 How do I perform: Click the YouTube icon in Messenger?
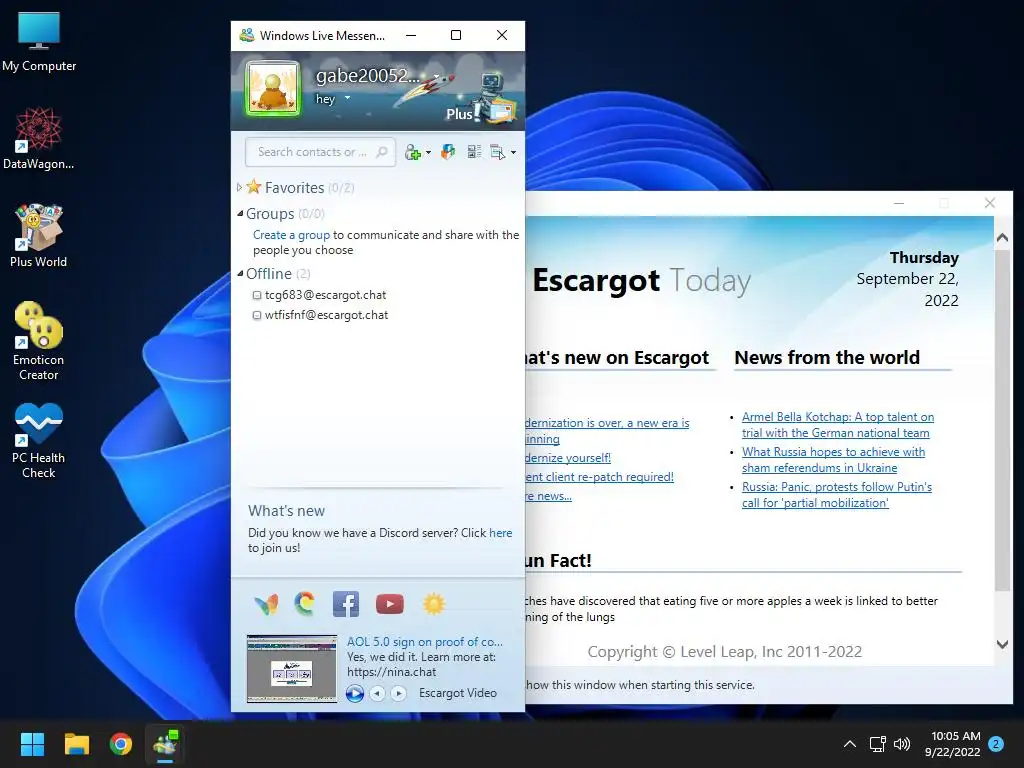tap(390, 604)
